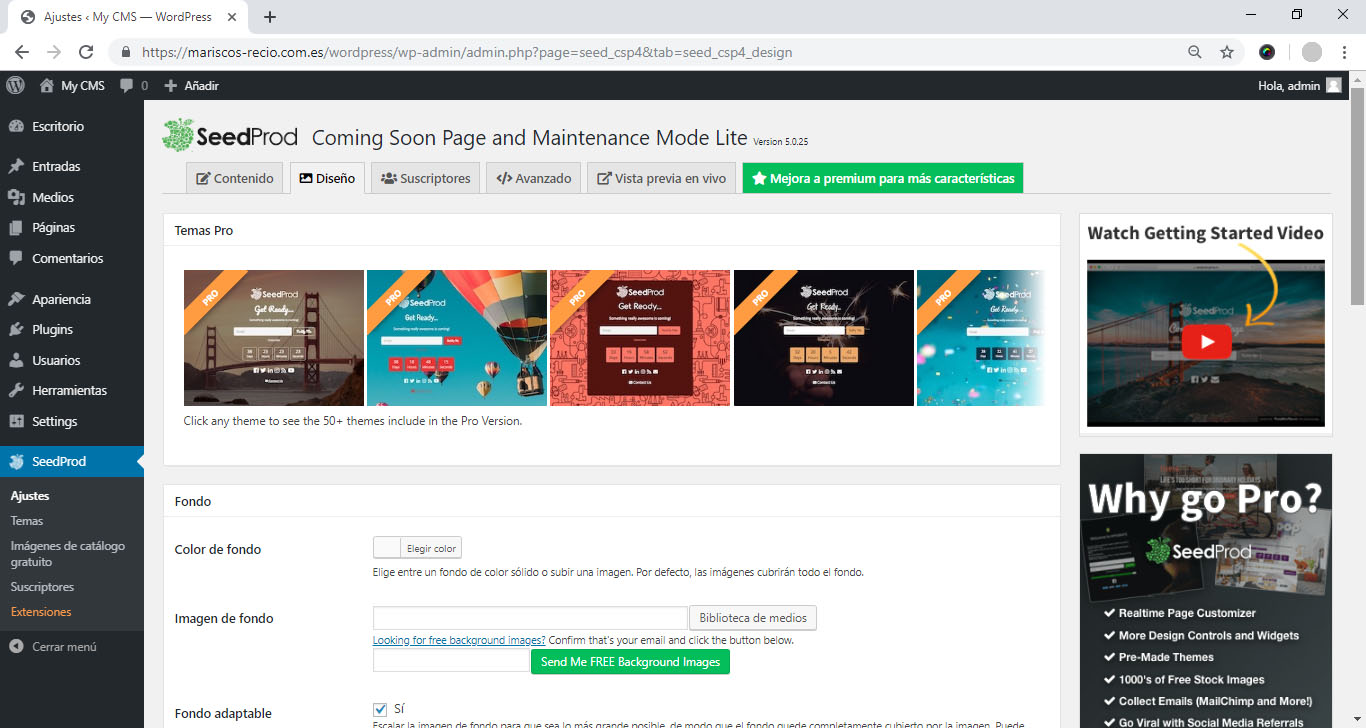
Task: Bookmark this page with star icon
Action: [1227, 52]
